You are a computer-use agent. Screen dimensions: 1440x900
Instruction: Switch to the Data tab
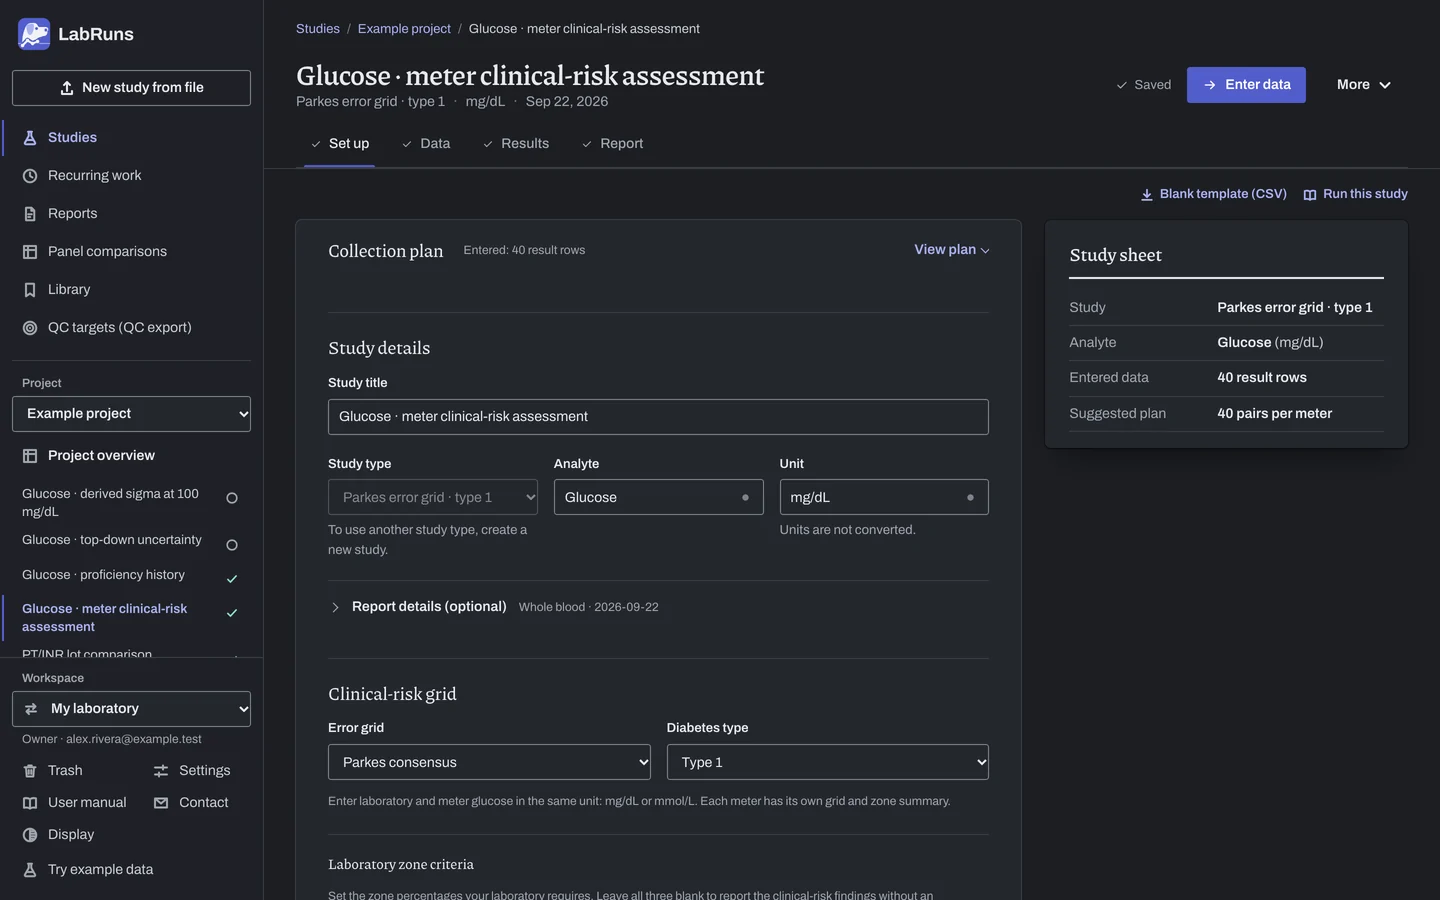click(426, 144)
